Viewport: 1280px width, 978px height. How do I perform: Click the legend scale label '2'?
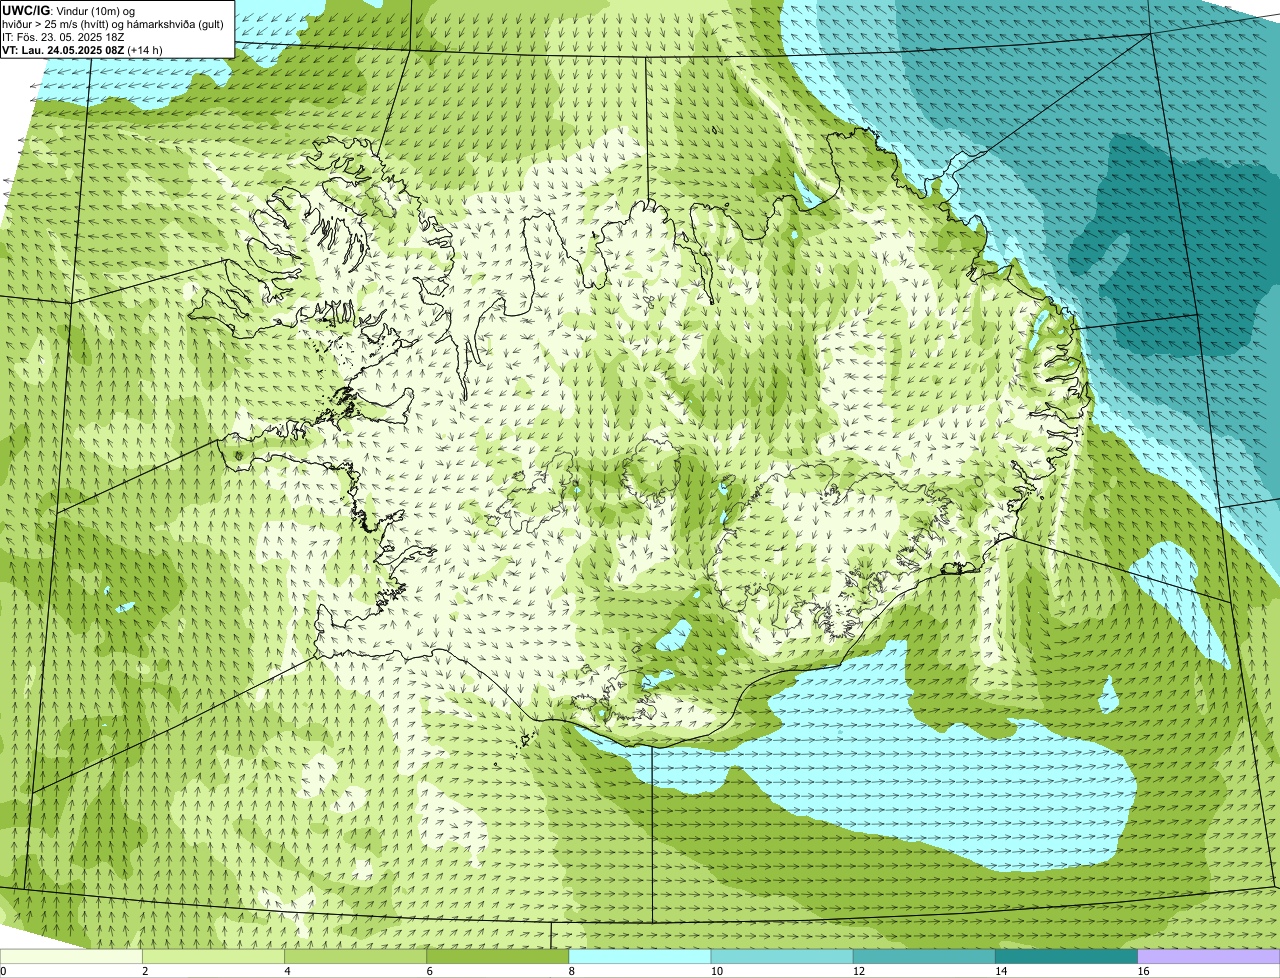(x=145, y=971)
